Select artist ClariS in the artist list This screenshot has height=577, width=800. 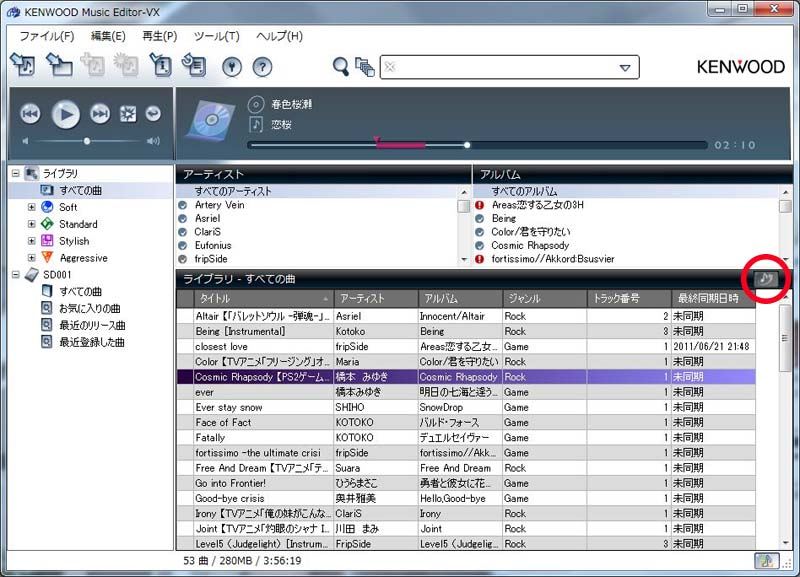click(207, 232)
